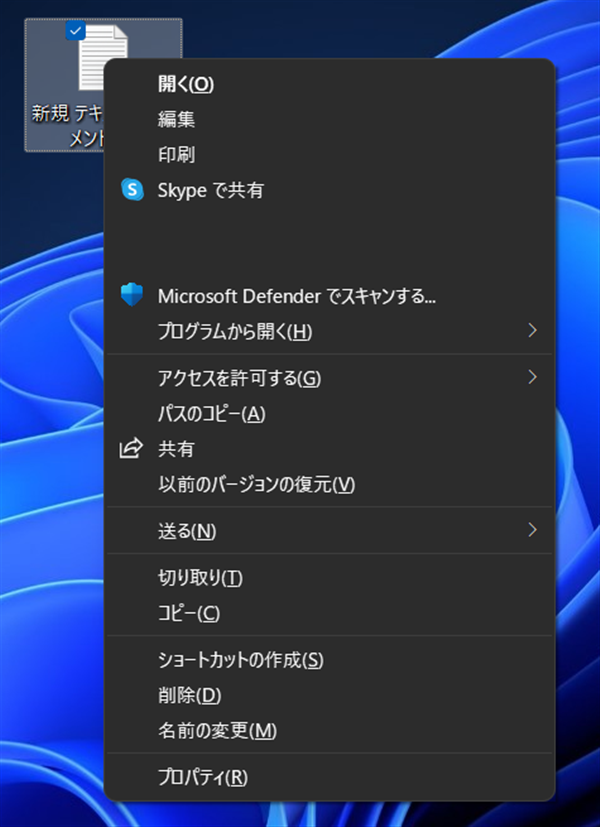This screenshot has width=600, height=827.
Task: Choose 切り取り(T) to cut the file
Action: point(330,578)
